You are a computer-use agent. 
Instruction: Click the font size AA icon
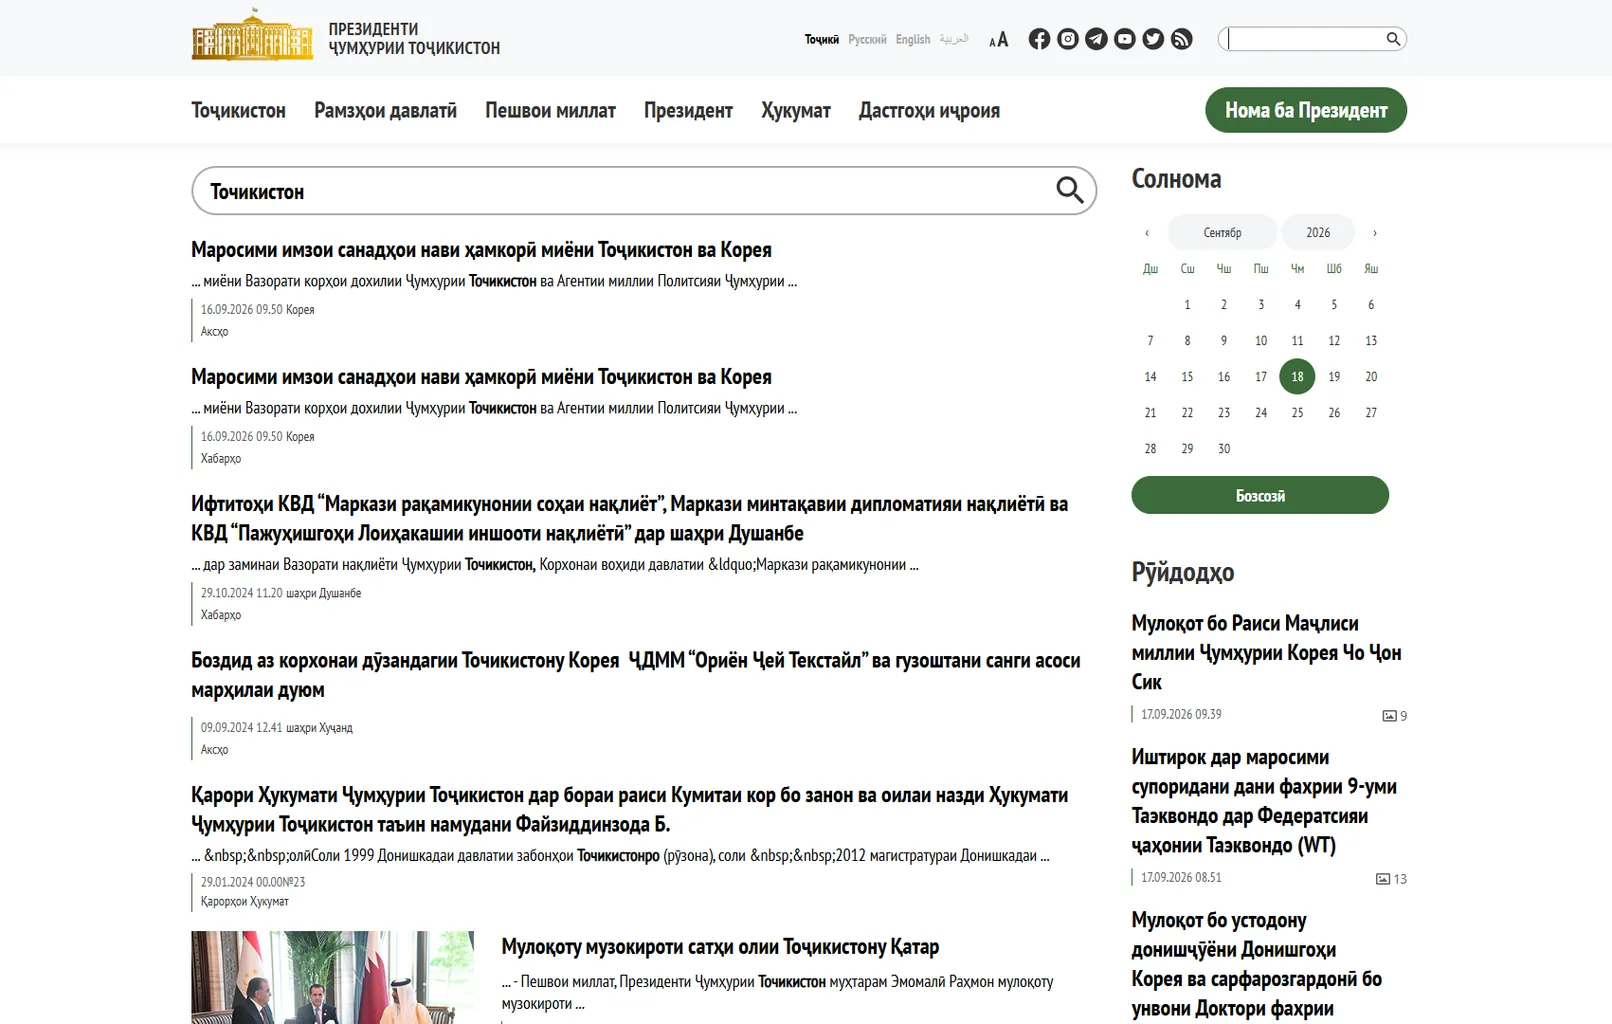point(998,40)
